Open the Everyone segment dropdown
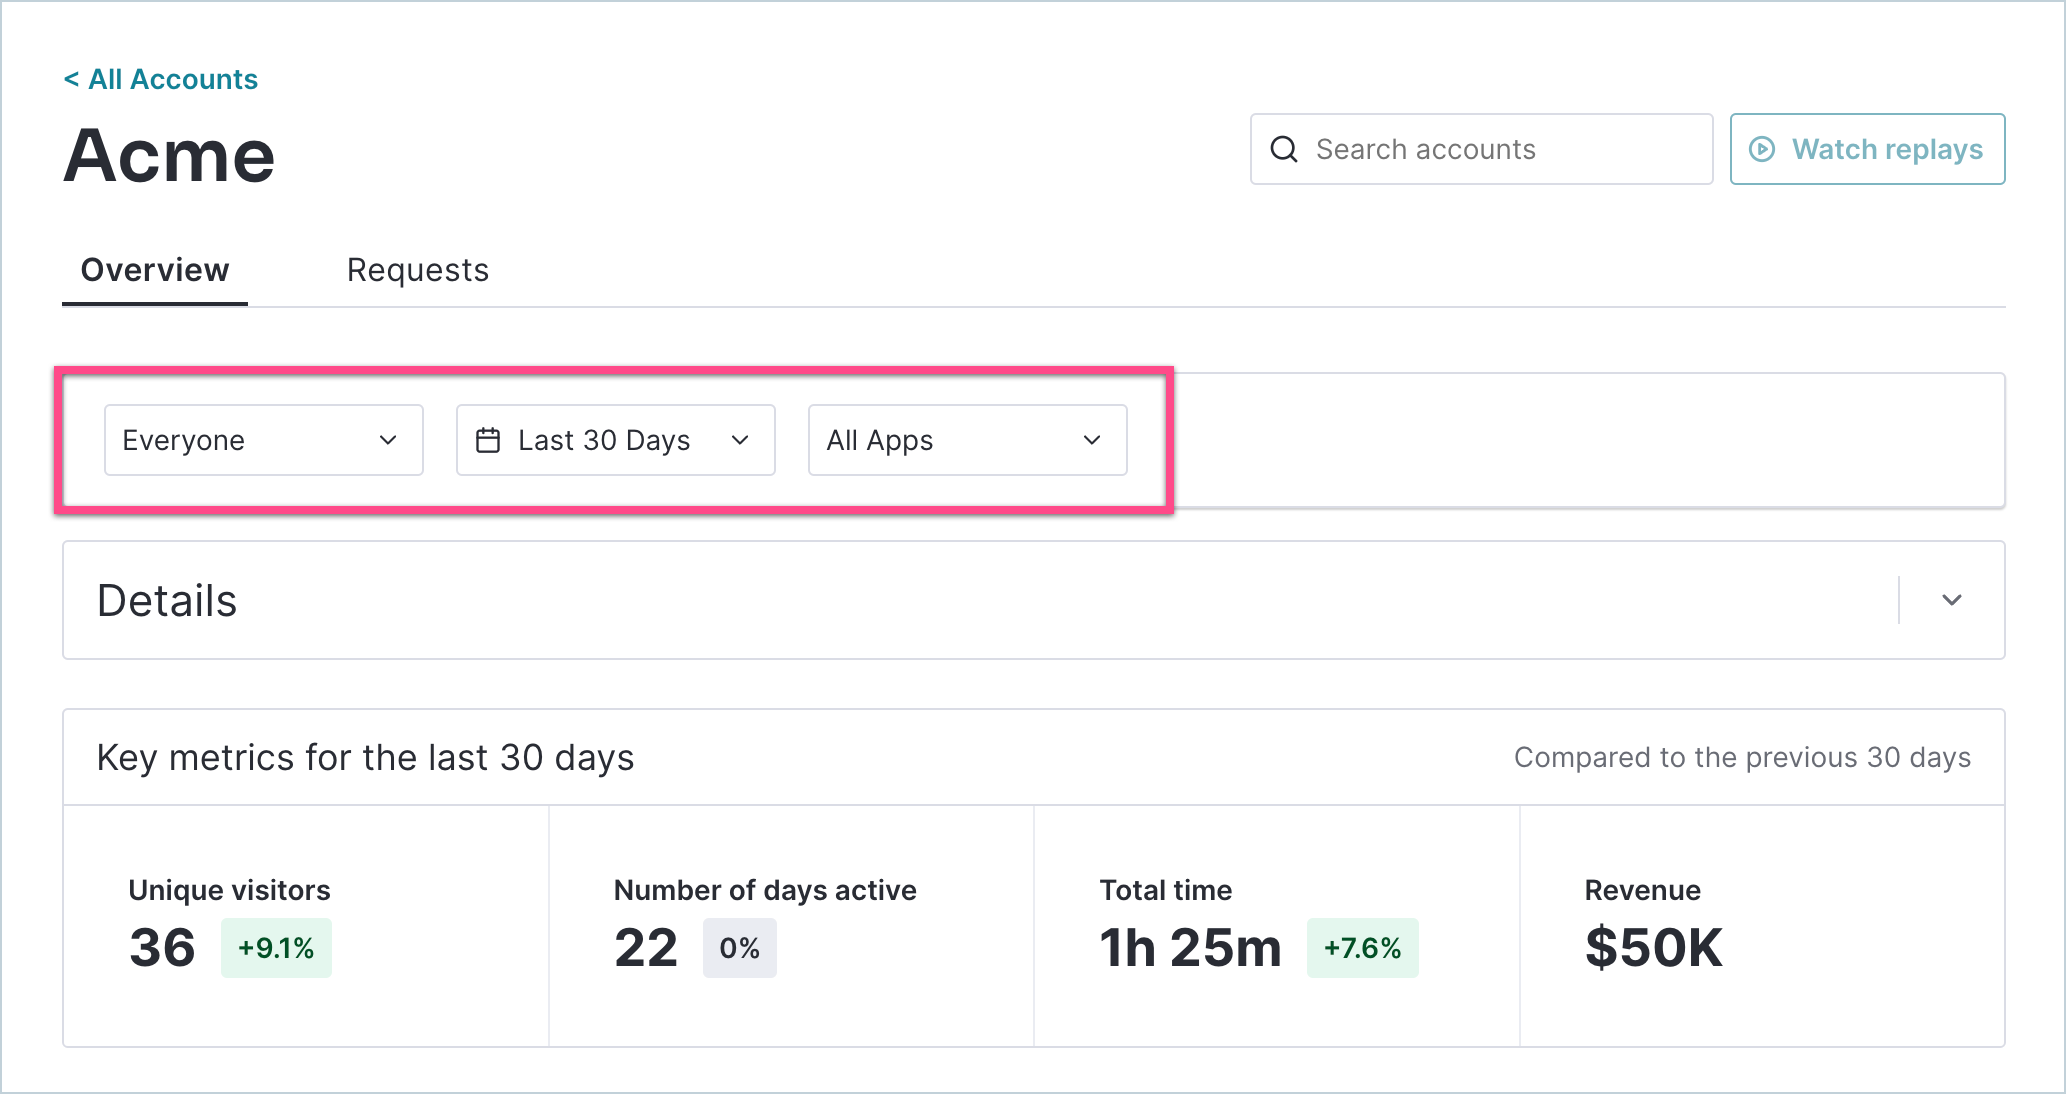2066x1094 pixels. 264,440
